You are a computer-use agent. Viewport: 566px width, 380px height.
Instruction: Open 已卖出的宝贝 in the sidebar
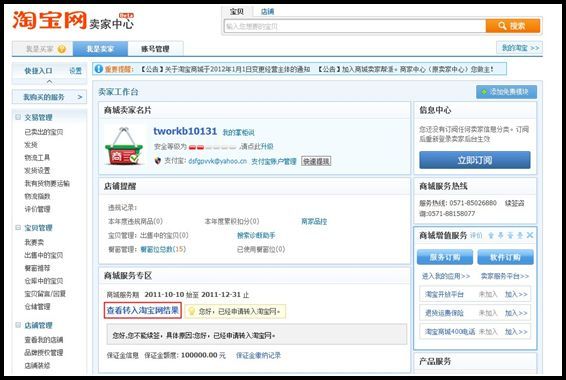click(44, 132)
